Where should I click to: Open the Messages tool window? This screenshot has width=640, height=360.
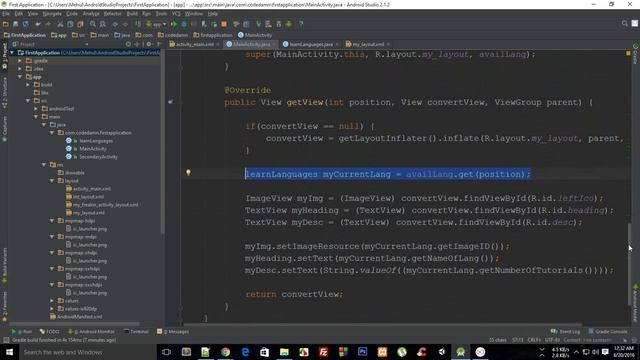[x=173, y=331]
